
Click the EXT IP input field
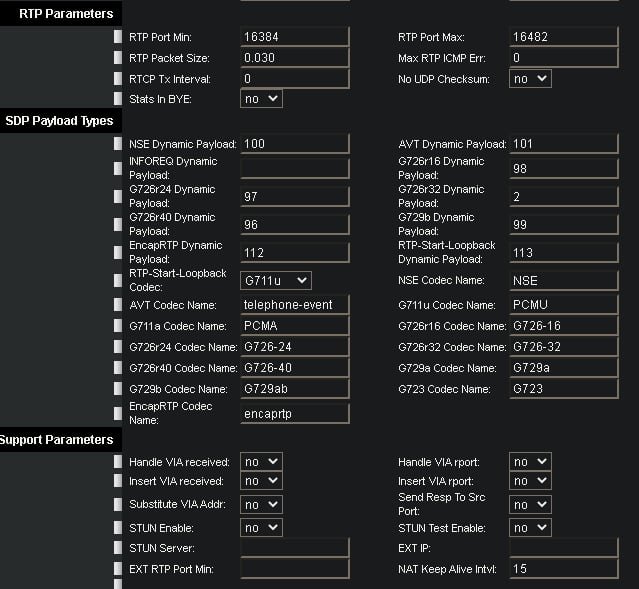(564, 548)
